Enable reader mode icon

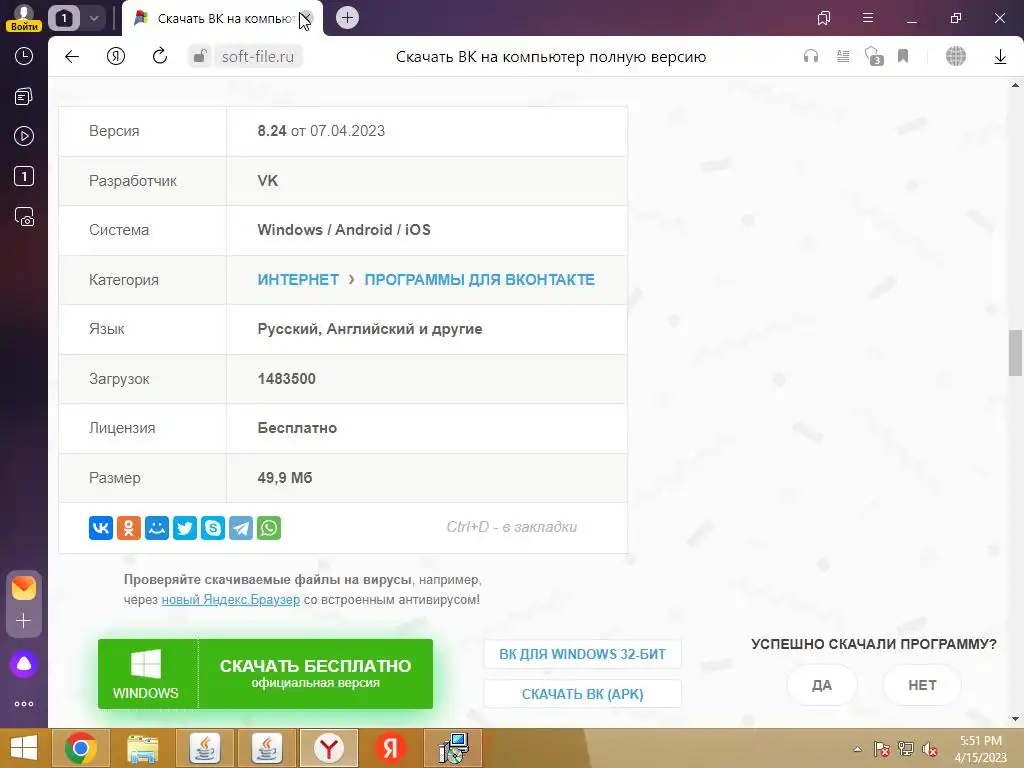coord(842,56)
